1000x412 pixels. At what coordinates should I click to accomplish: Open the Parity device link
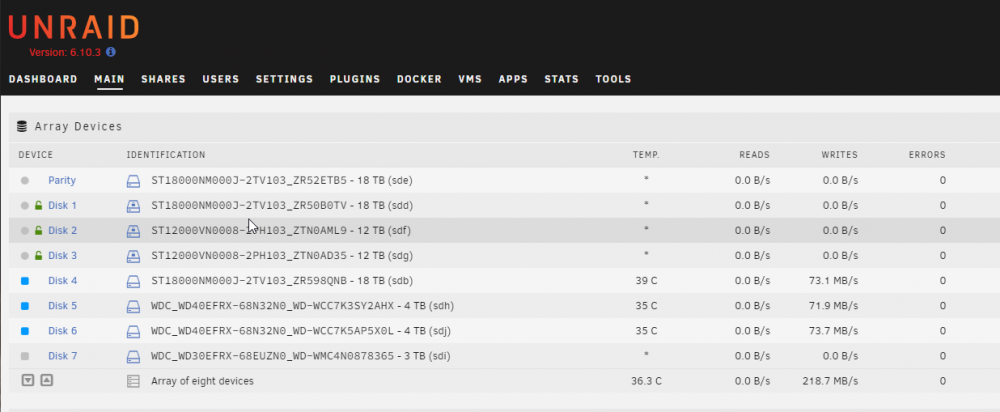tap(62, 180)
